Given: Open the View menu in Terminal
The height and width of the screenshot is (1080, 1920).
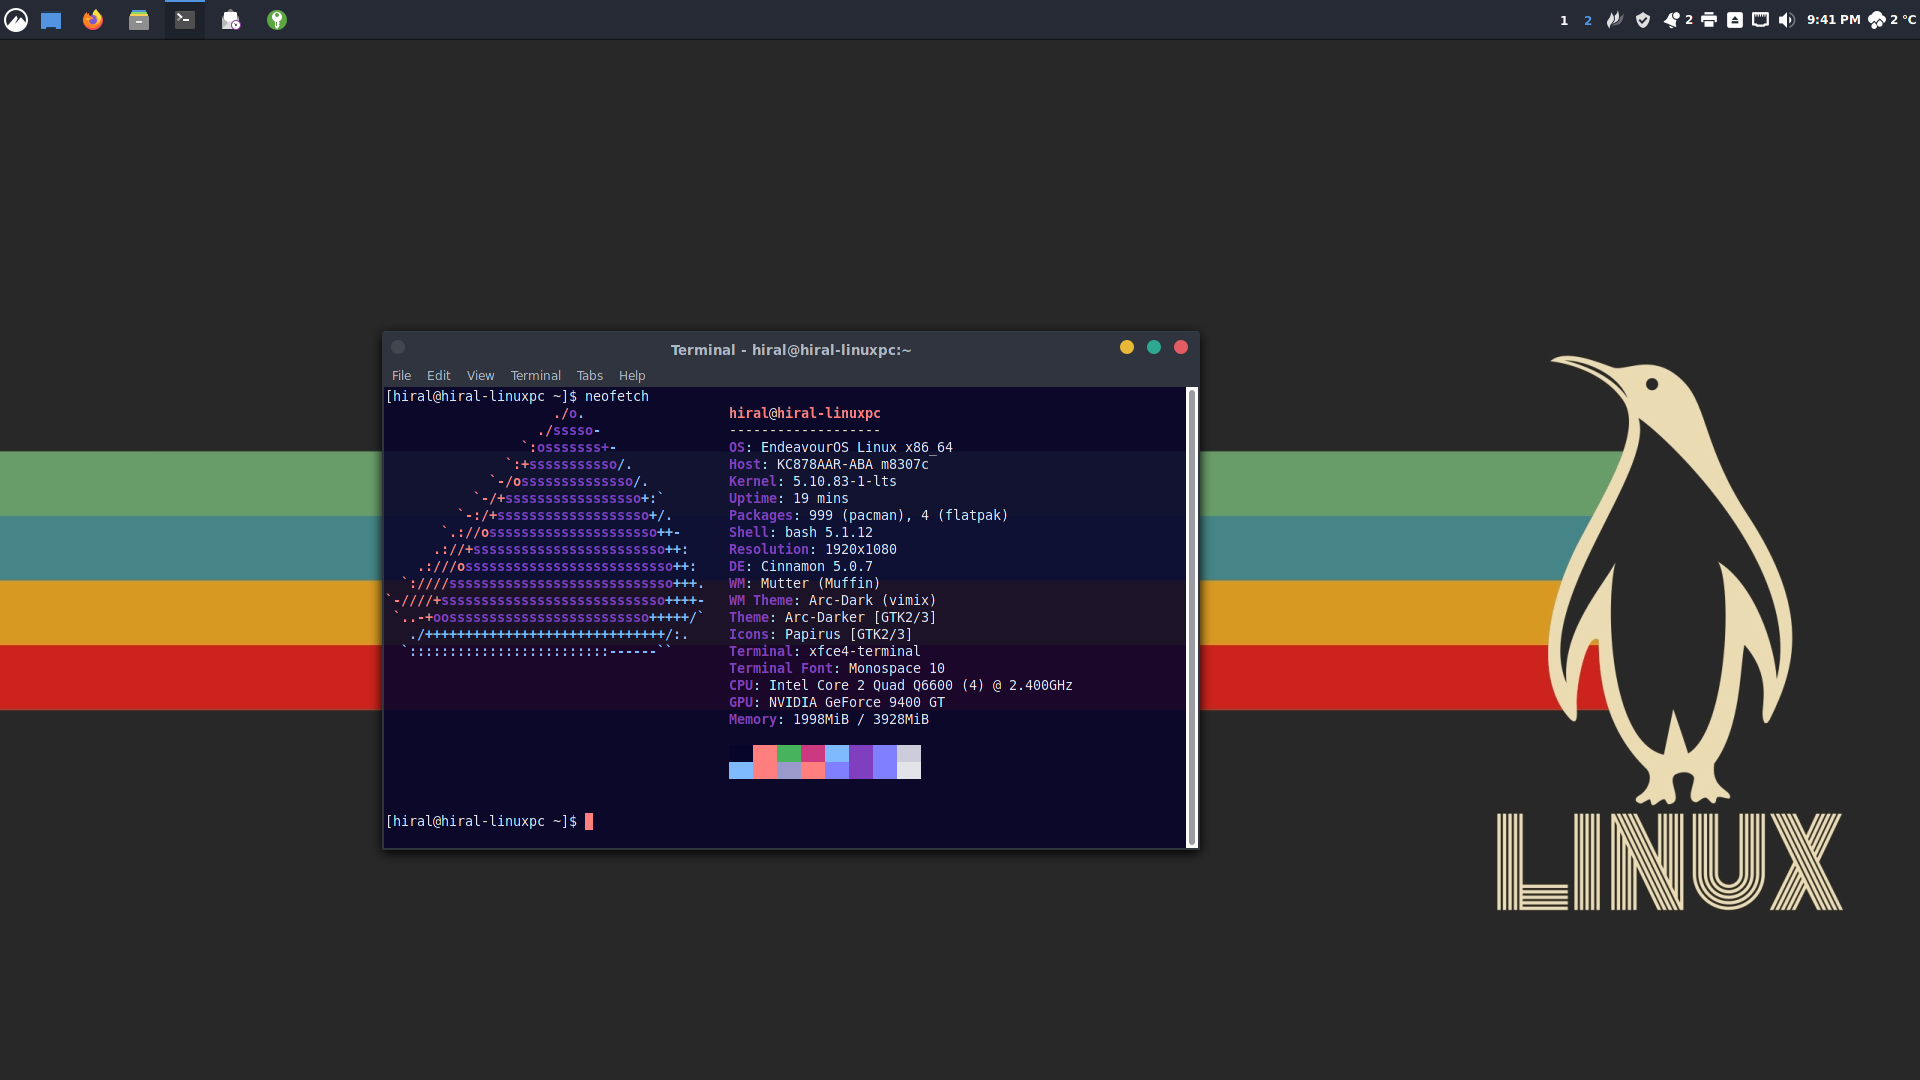Looking at the screenshot, I should click(x=481, y=376).
